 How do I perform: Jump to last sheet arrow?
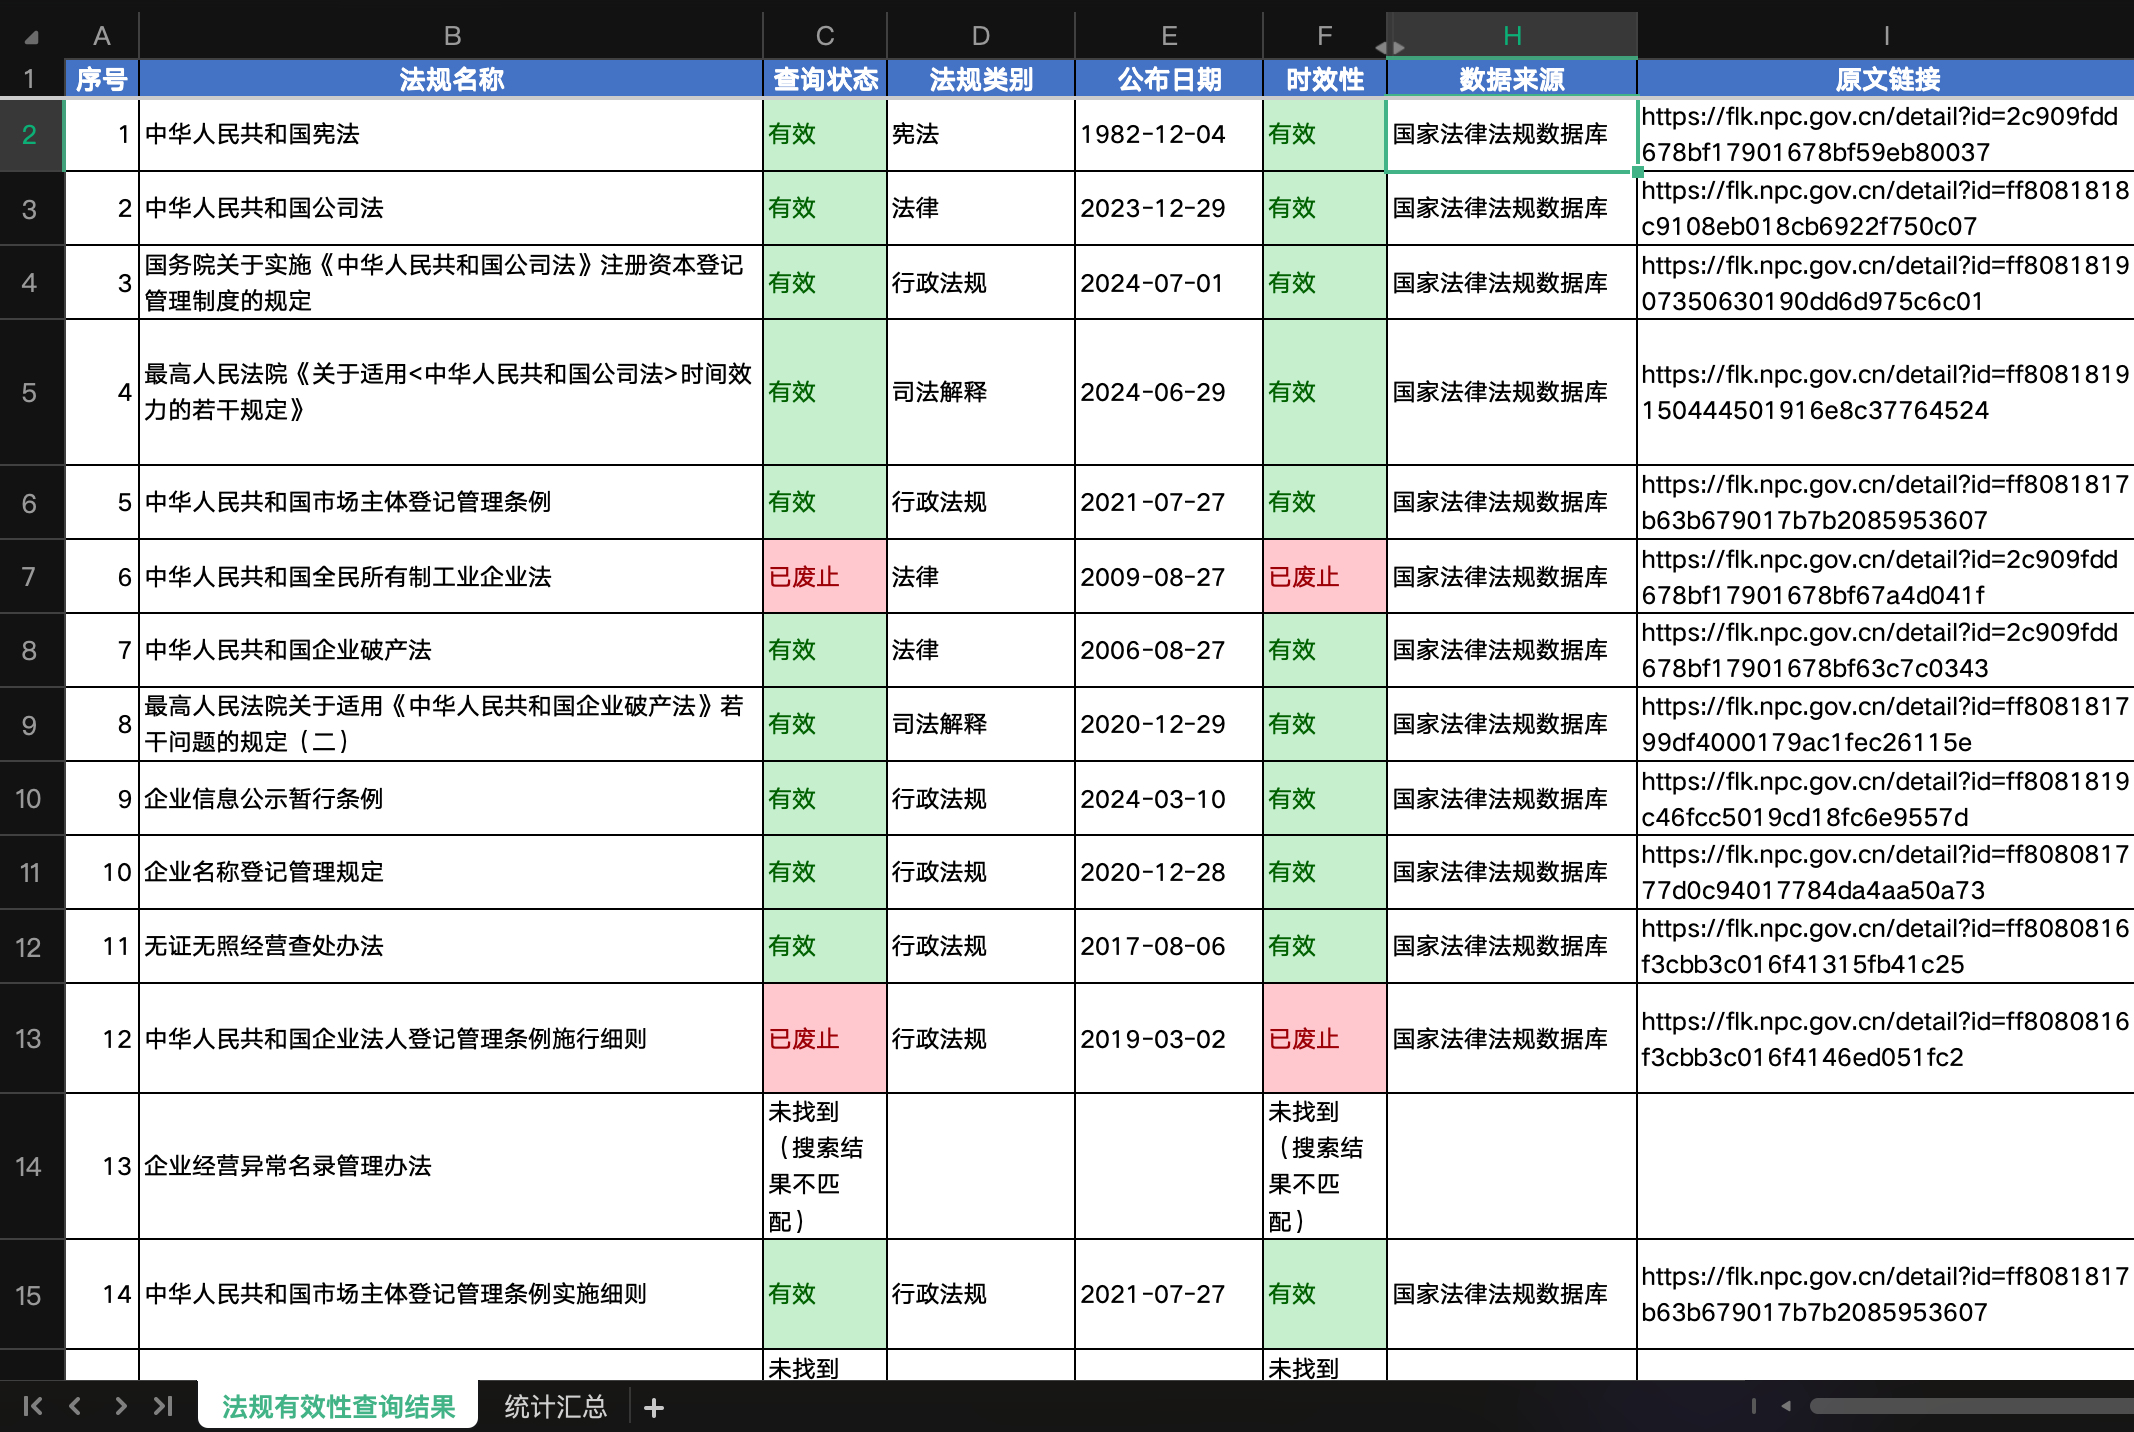tap(163, 1406)
